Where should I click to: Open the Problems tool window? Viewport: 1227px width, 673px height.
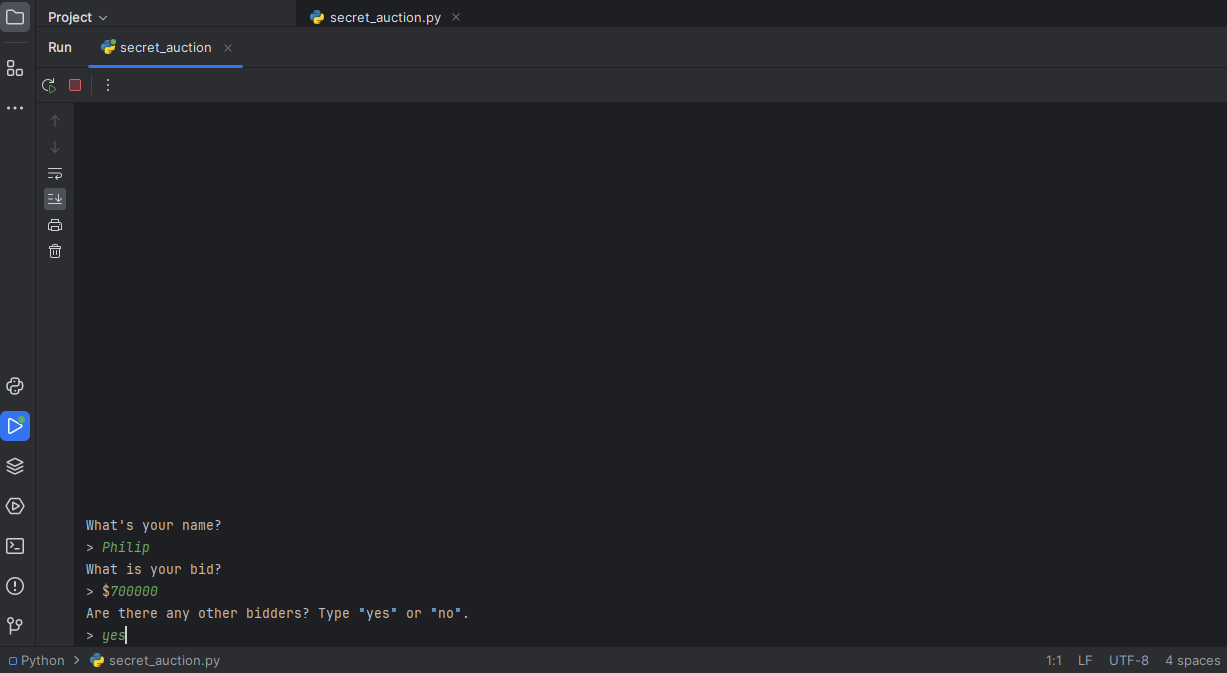15,586
